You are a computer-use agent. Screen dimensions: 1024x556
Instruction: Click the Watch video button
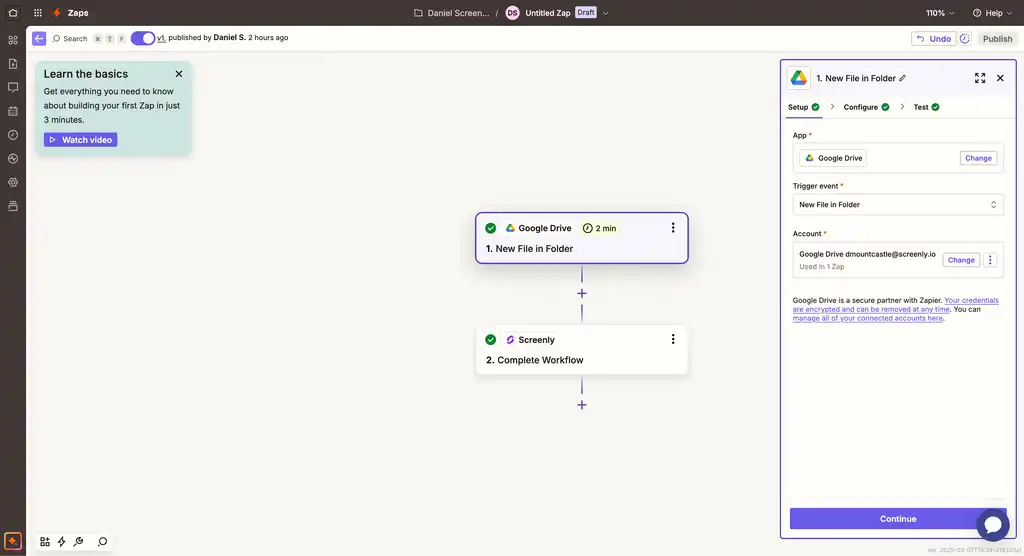coord(80,140)
